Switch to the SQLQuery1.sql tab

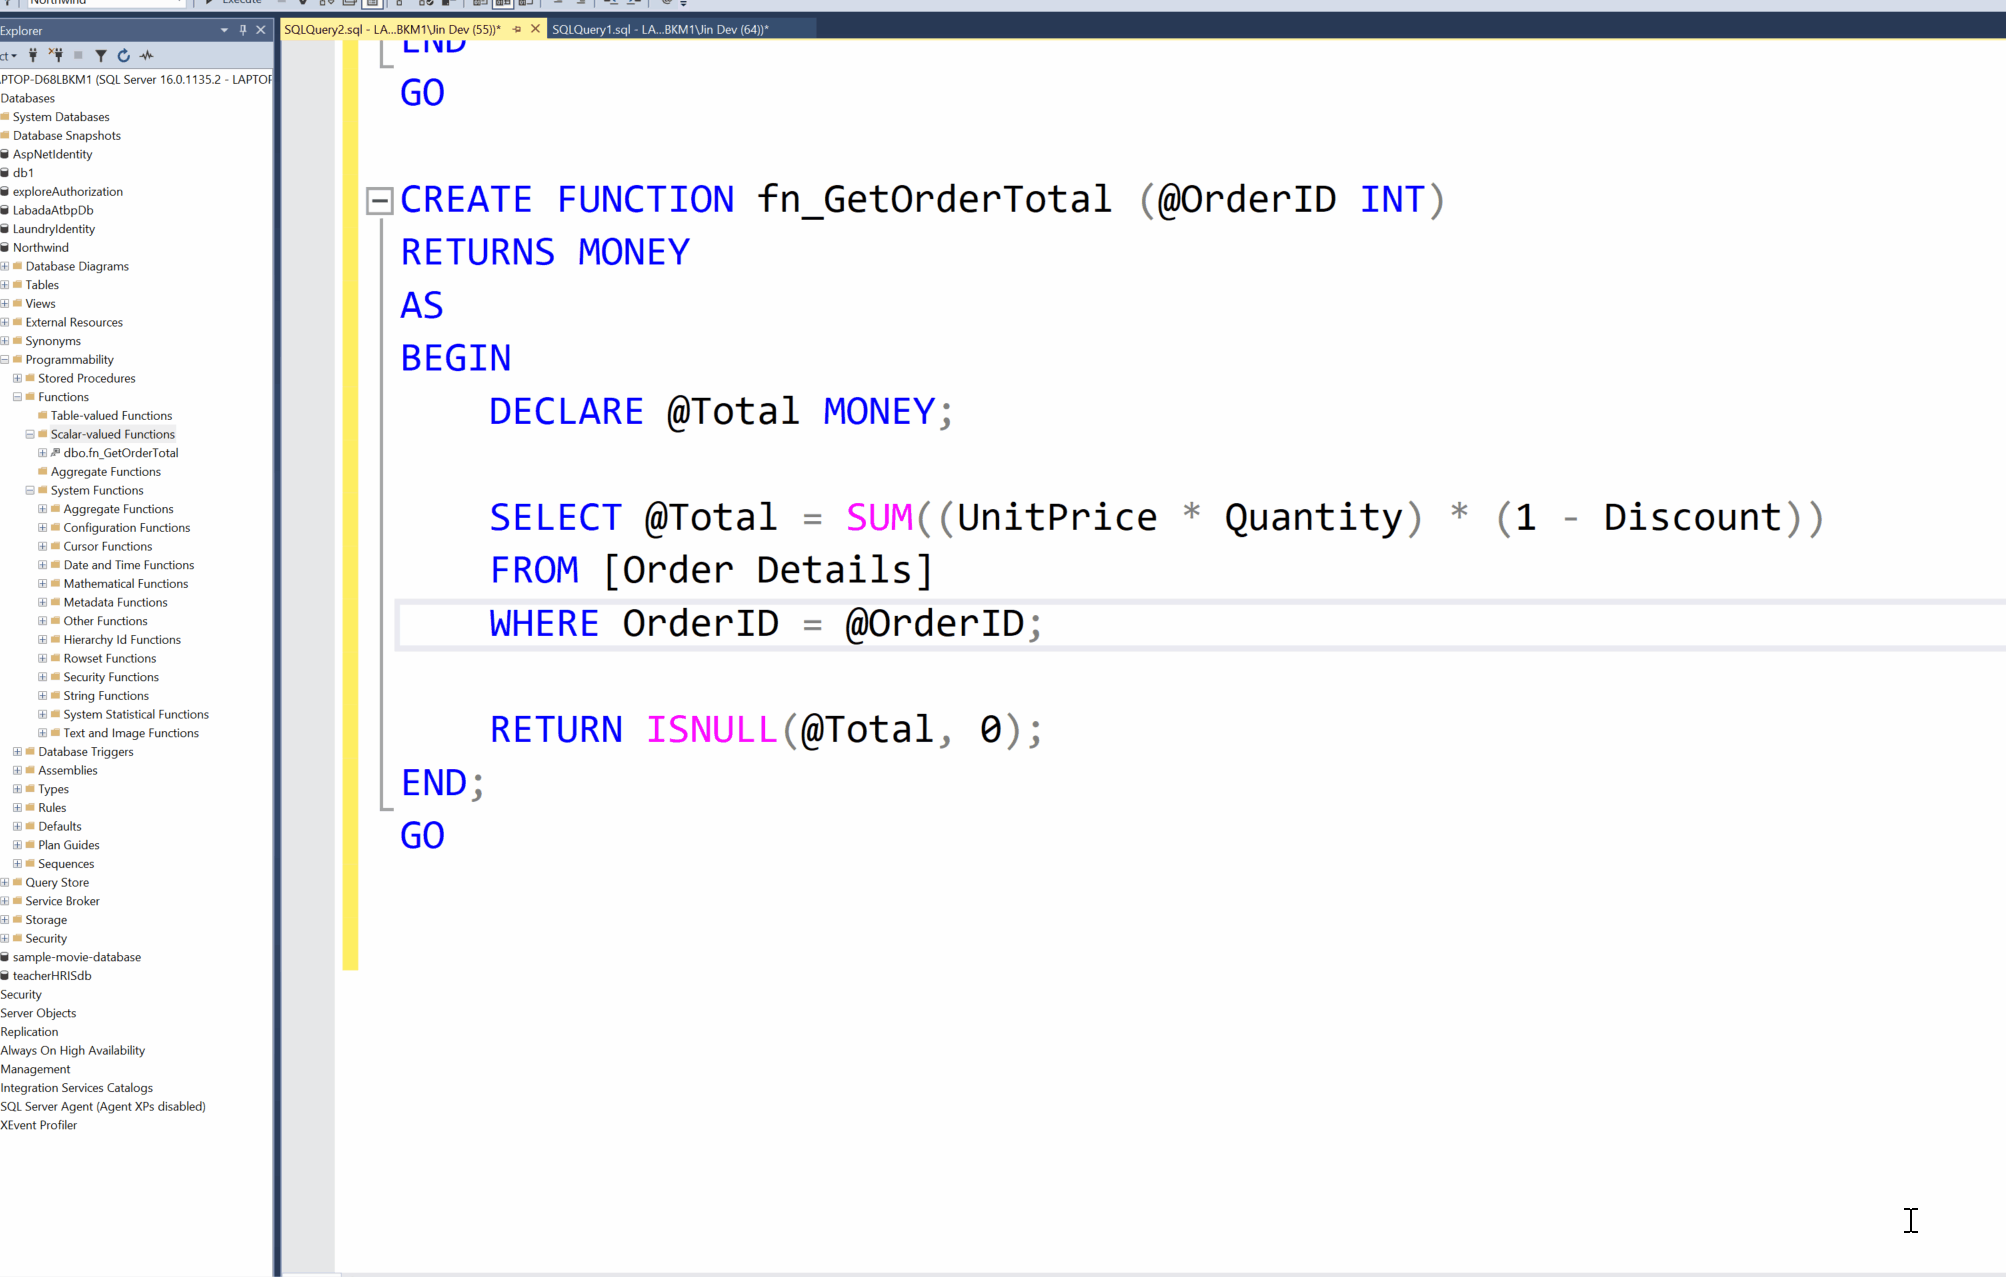point(660,29)
